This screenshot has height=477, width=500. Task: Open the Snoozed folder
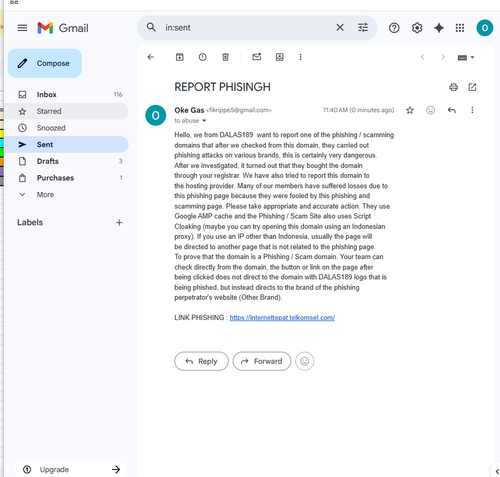67,128
